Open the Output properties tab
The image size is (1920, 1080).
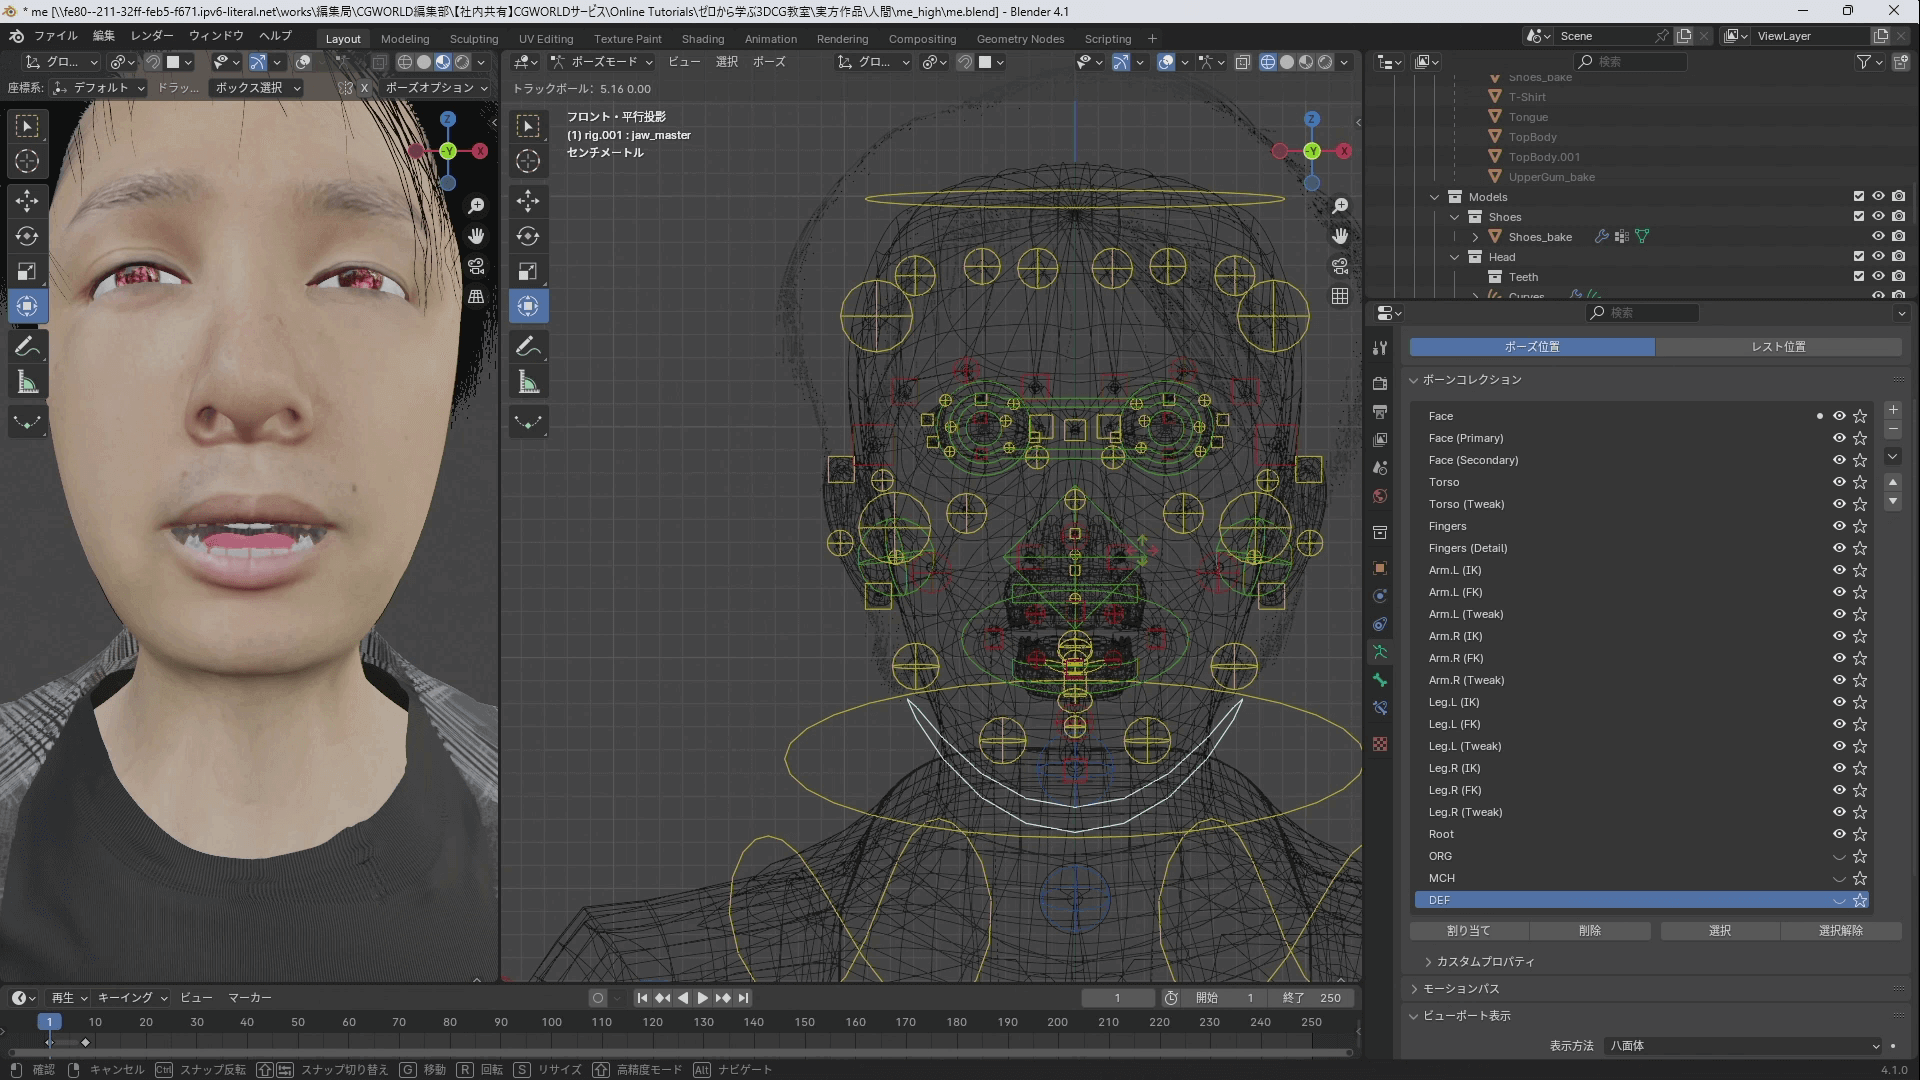[1380, 411]
